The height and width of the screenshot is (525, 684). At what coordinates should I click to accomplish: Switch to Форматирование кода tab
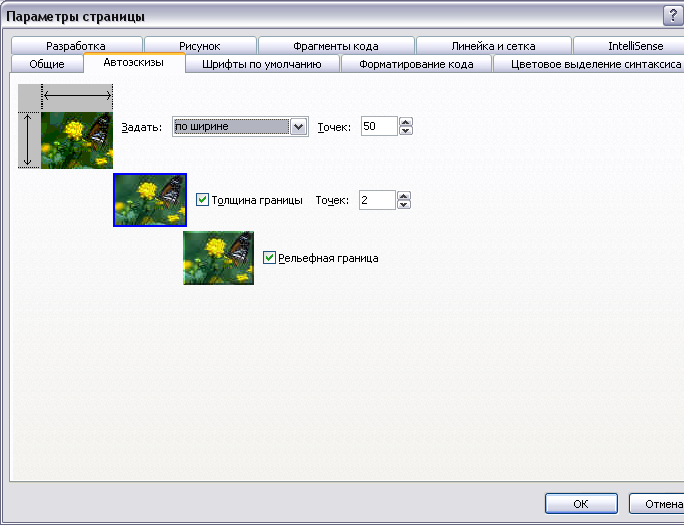click(x=416, y=64)
